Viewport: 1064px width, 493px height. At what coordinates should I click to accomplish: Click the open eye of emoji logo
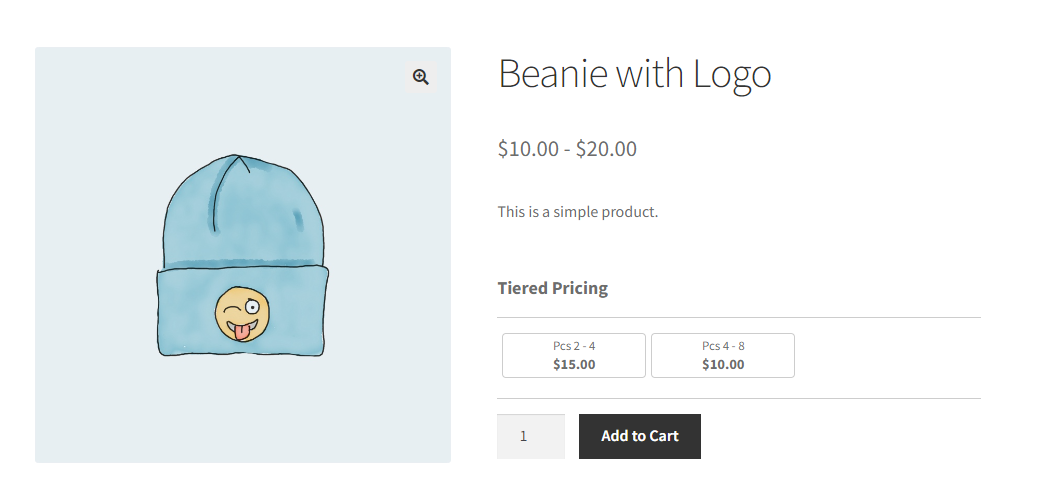pos(252,308)
